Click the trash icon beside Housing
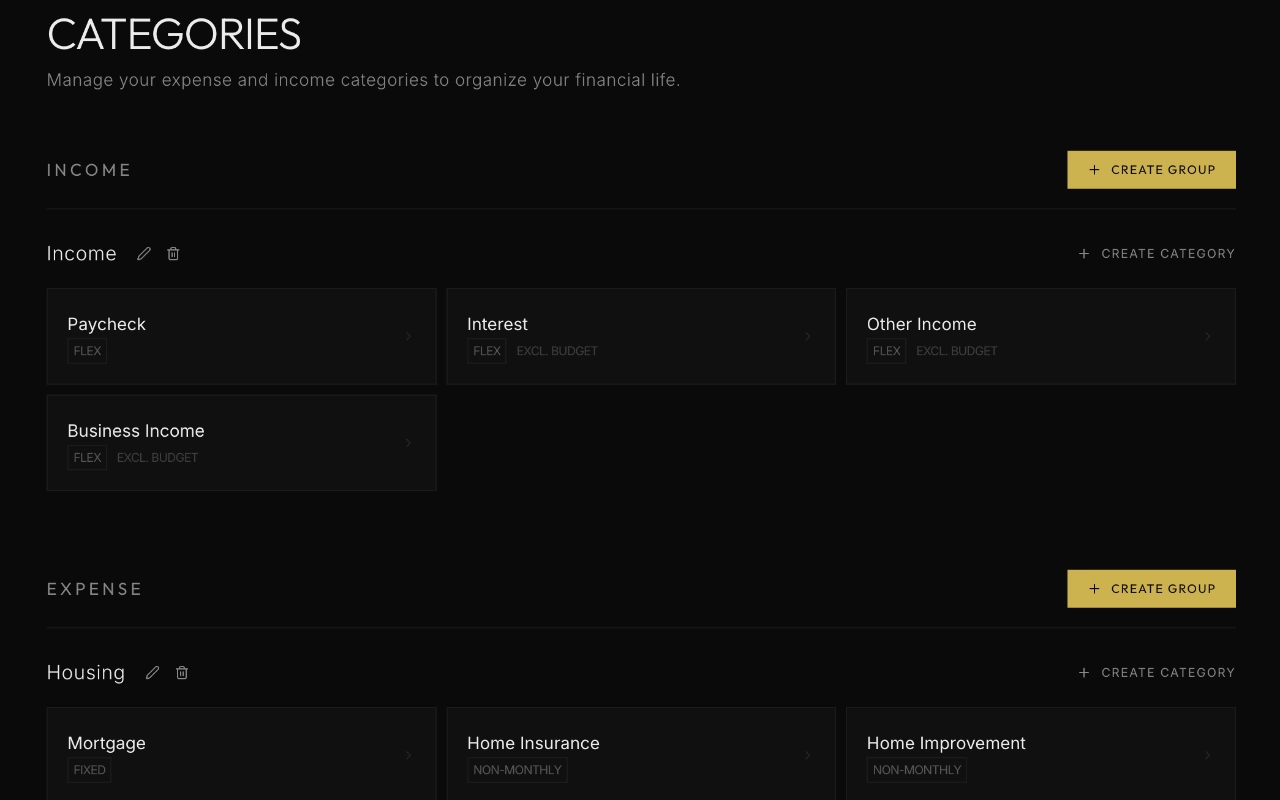 pyautogui.click(x=181, y=672)
